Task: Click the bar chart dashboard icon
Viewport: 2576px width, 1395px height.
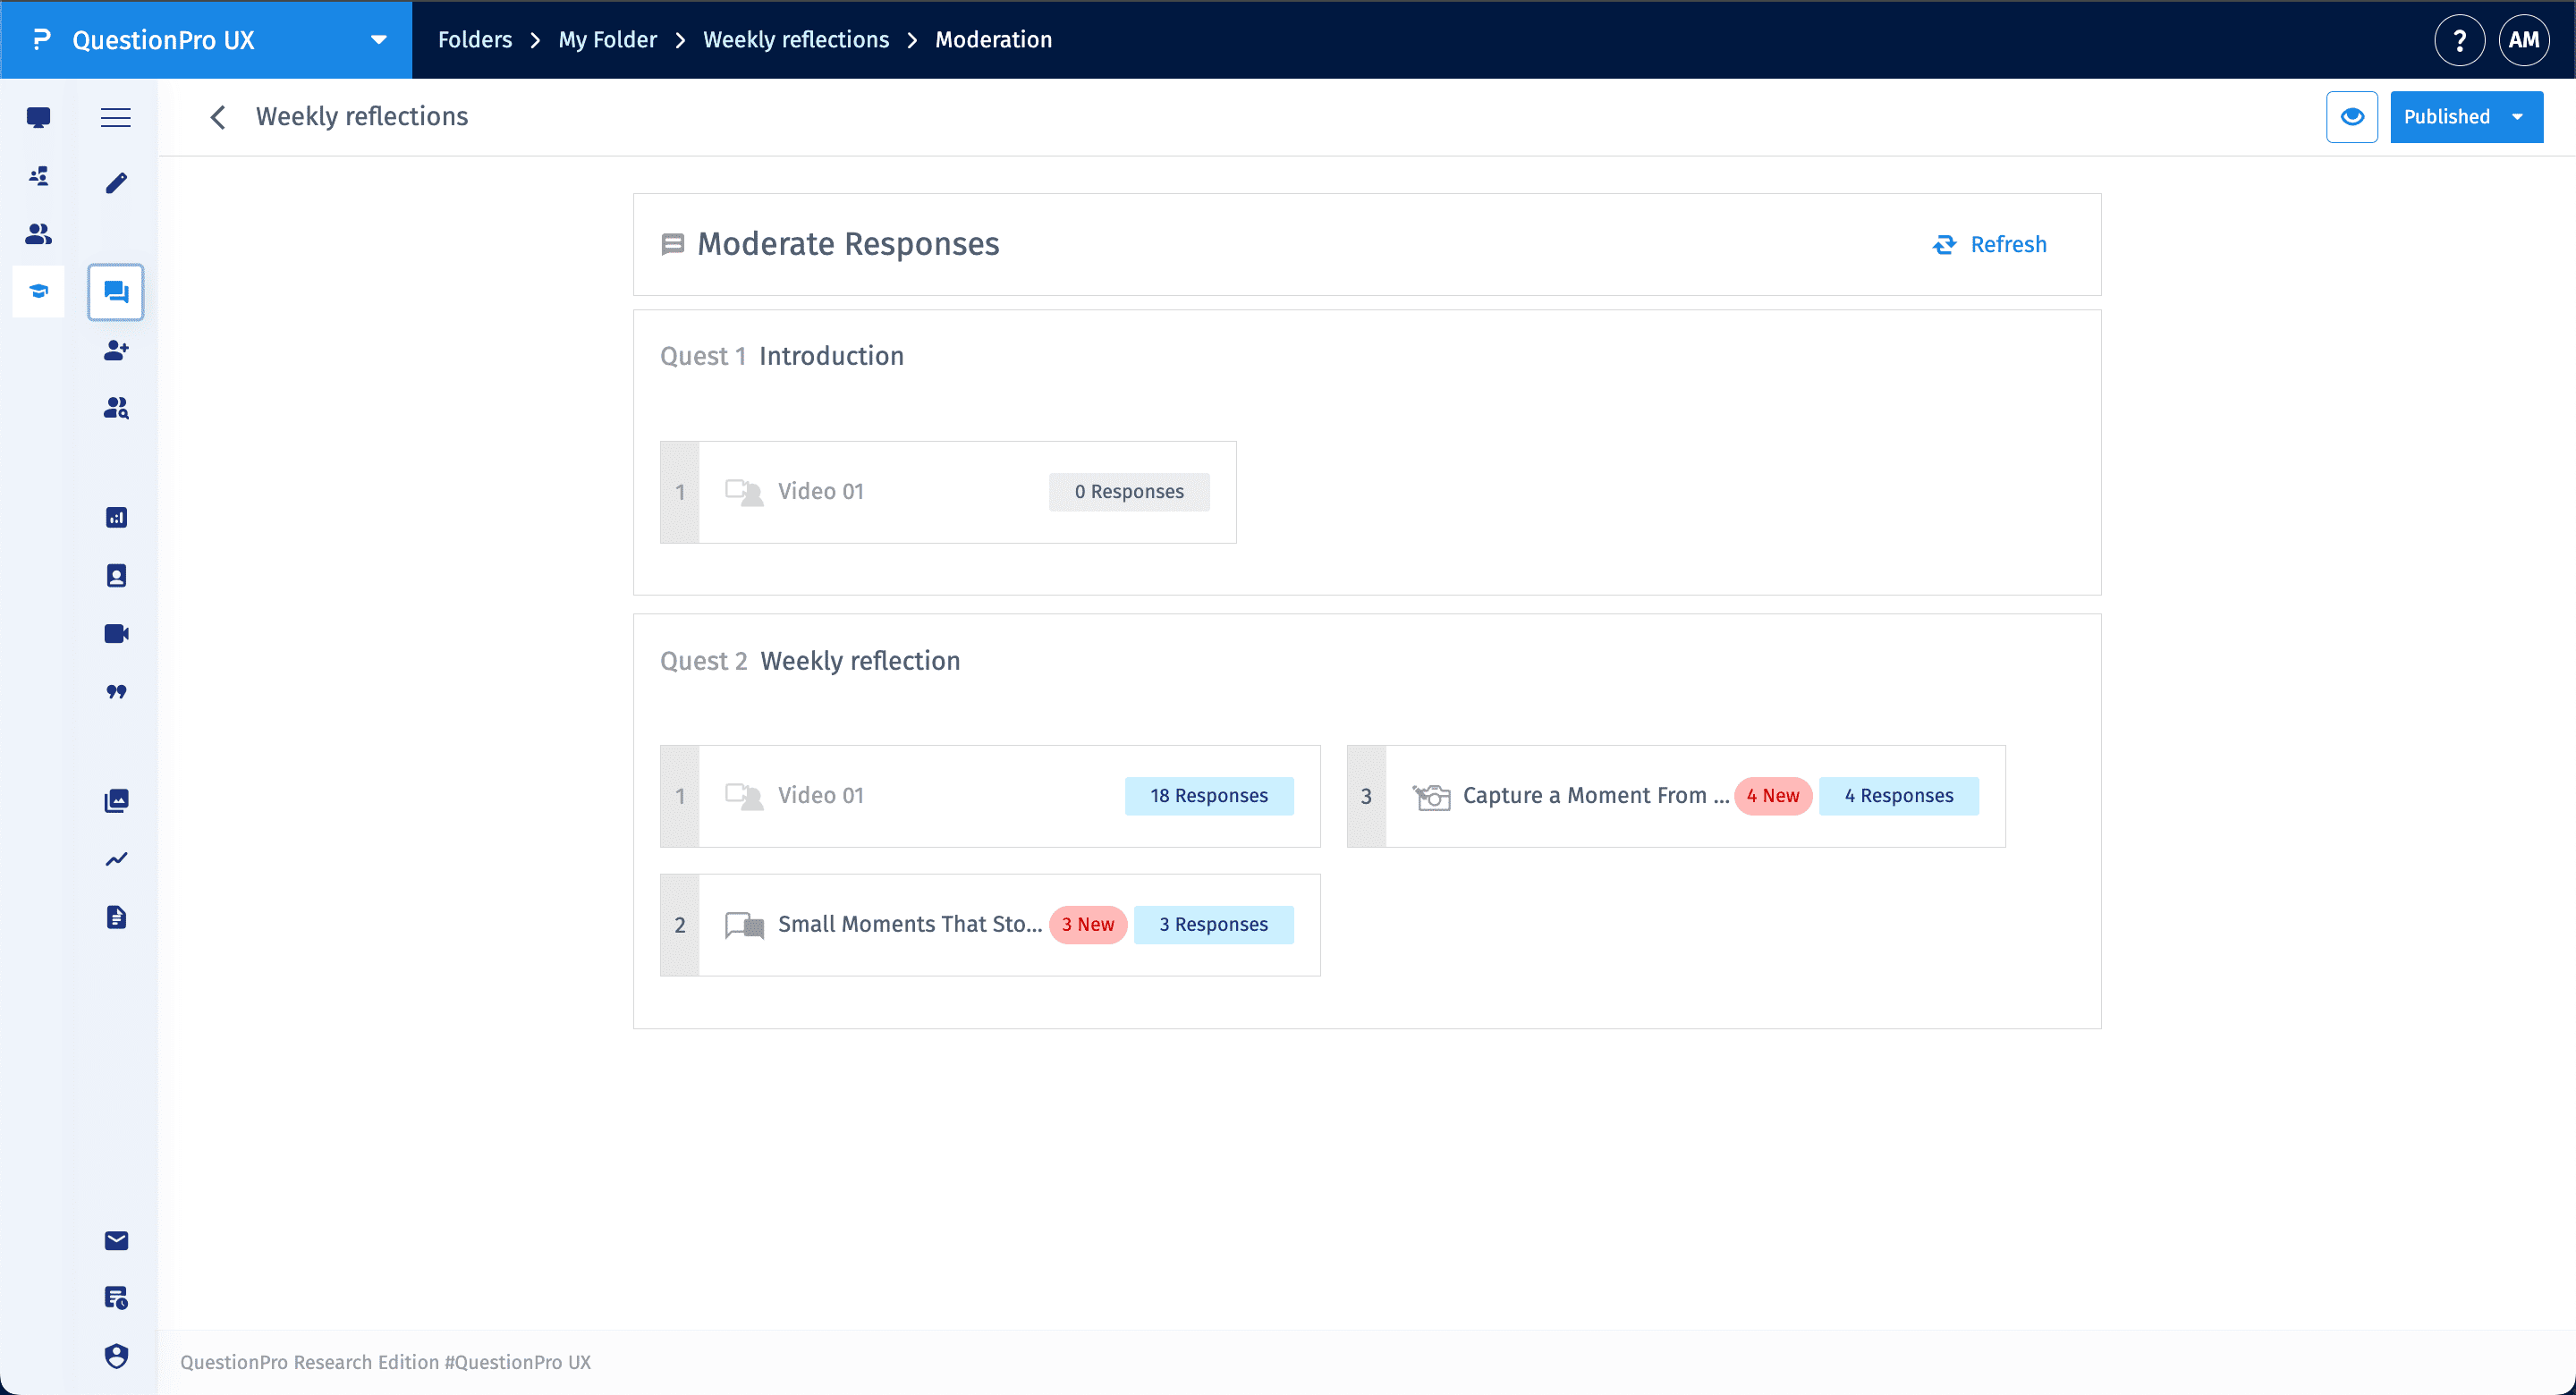Action: click(116, 517)
